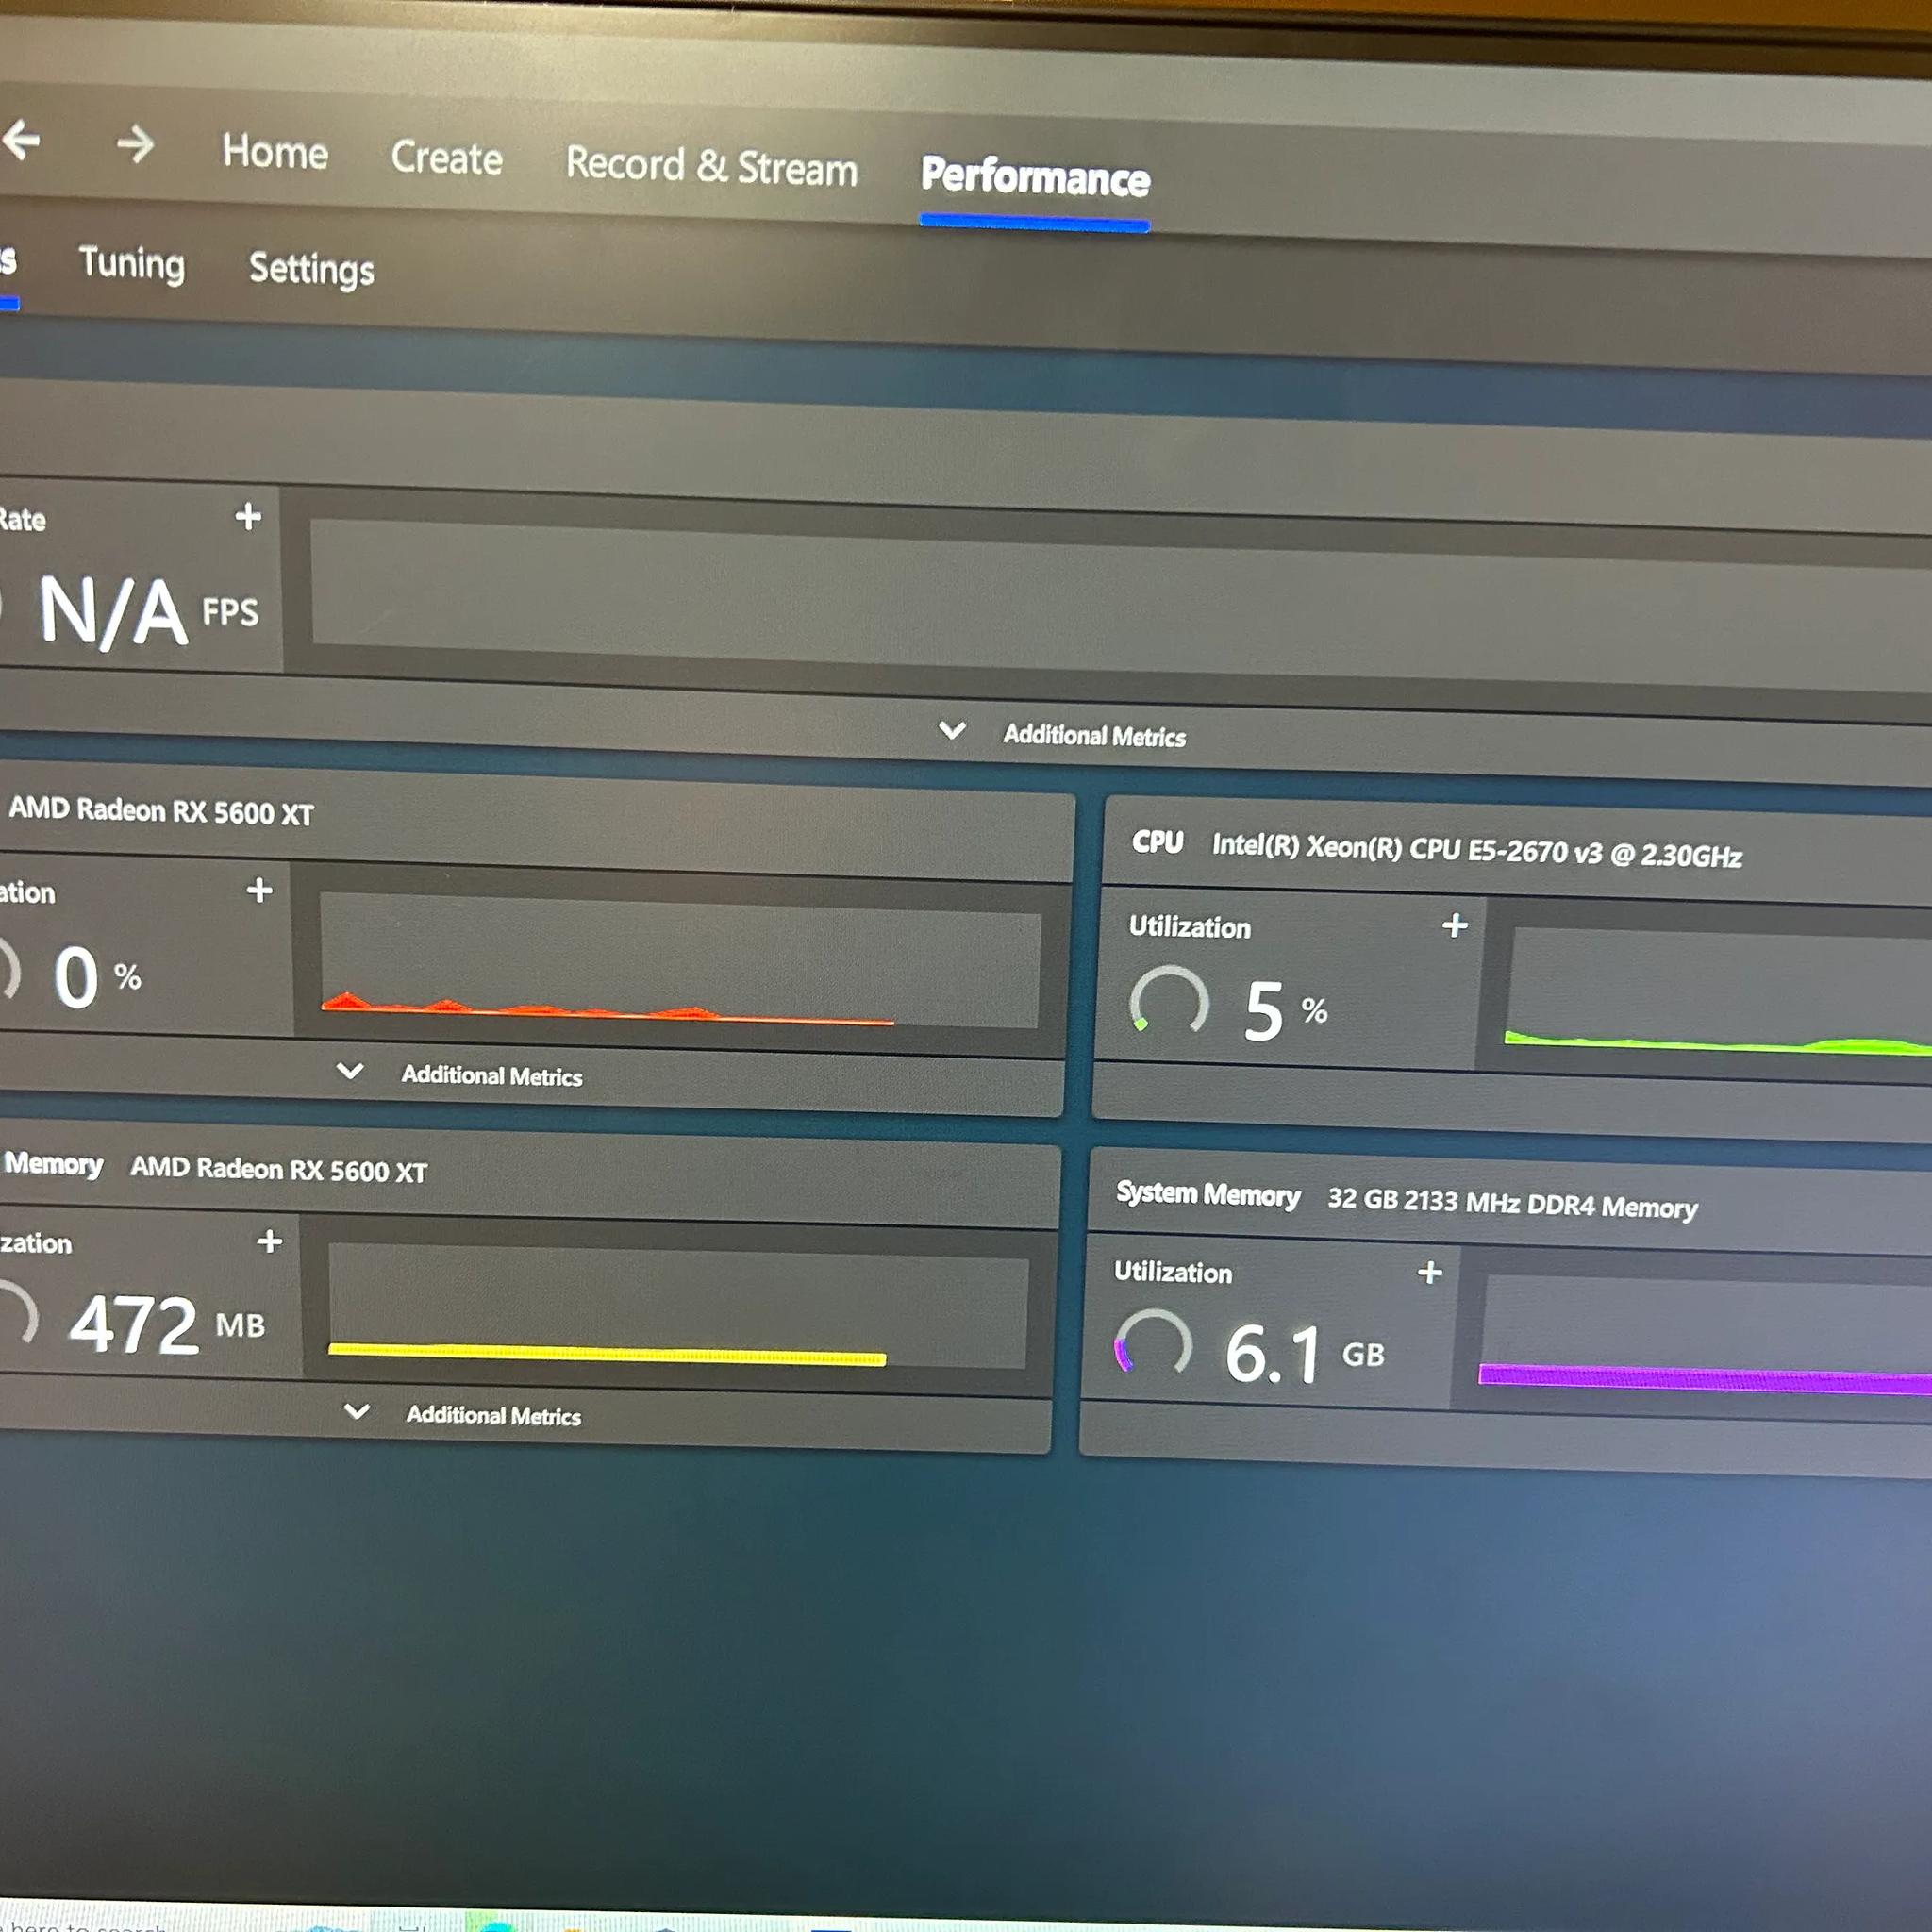Add Frame Rate metric with plus icon
1932x1932 pixels.
[x=248, y=516]
